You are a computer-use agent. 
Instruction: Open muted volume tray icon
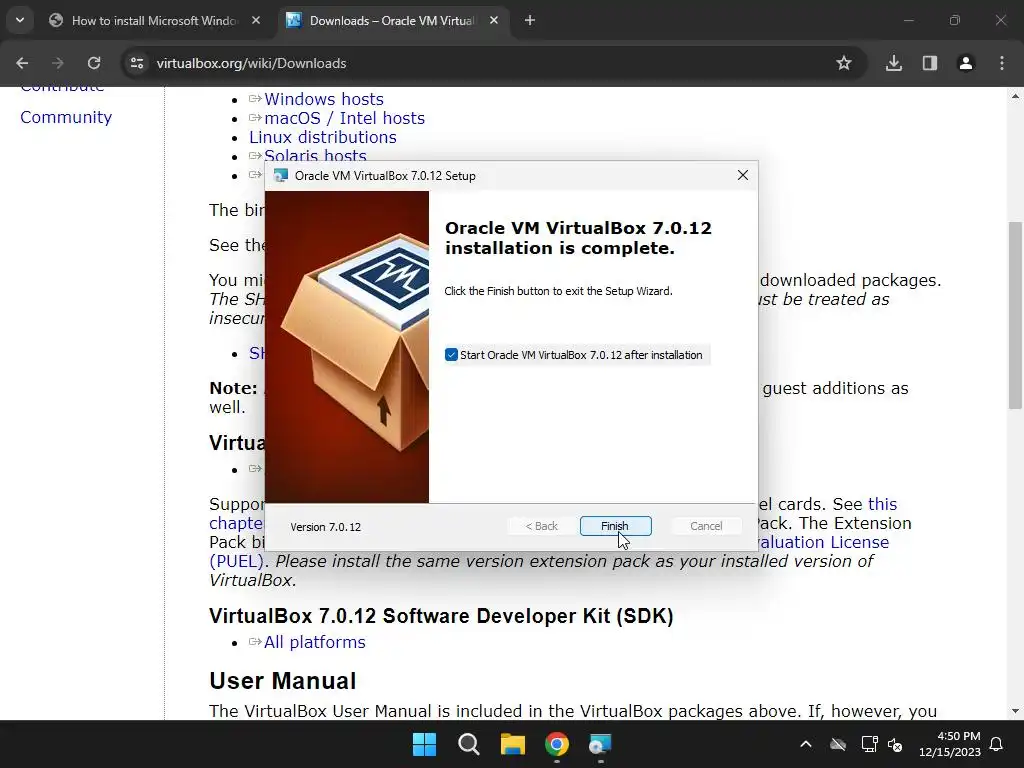coord(895,744)
